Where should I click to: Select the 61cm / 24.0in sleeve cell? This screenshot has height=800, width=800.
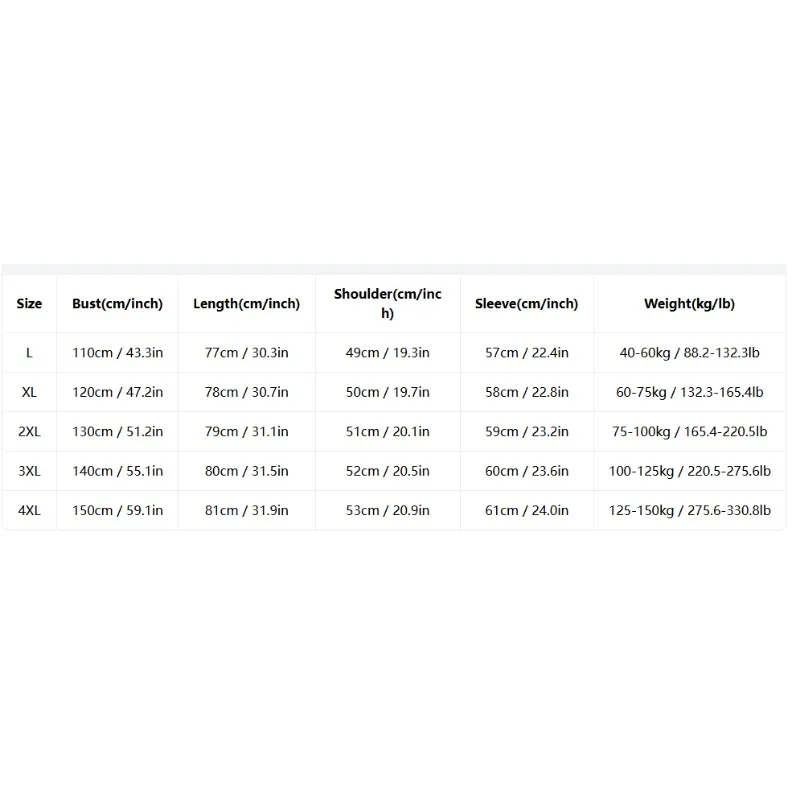527,510
